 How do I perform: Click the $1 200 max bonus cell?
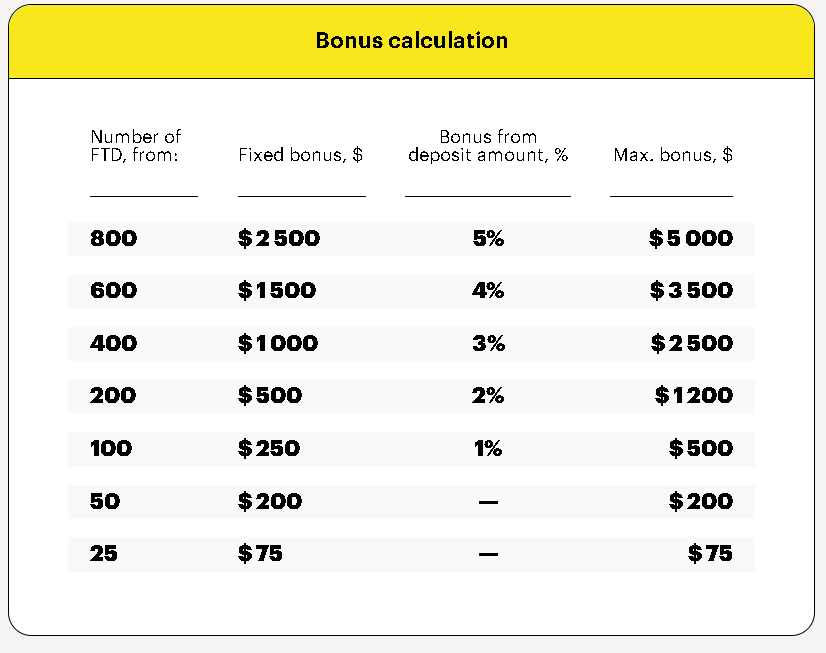tap(693, 396)
